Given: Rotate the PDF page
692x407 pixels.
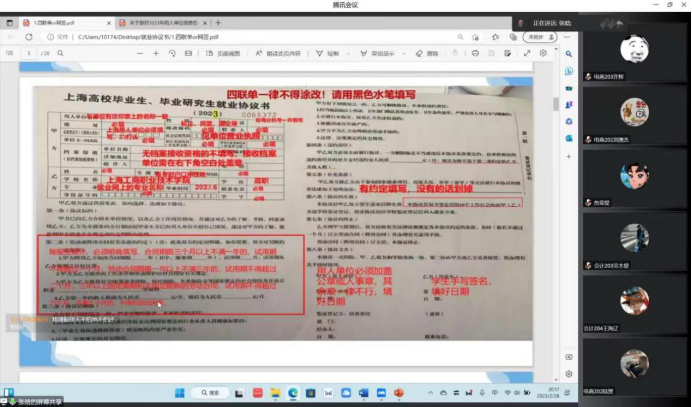Looking at the screenshot, I should click(x=172, y=53).
